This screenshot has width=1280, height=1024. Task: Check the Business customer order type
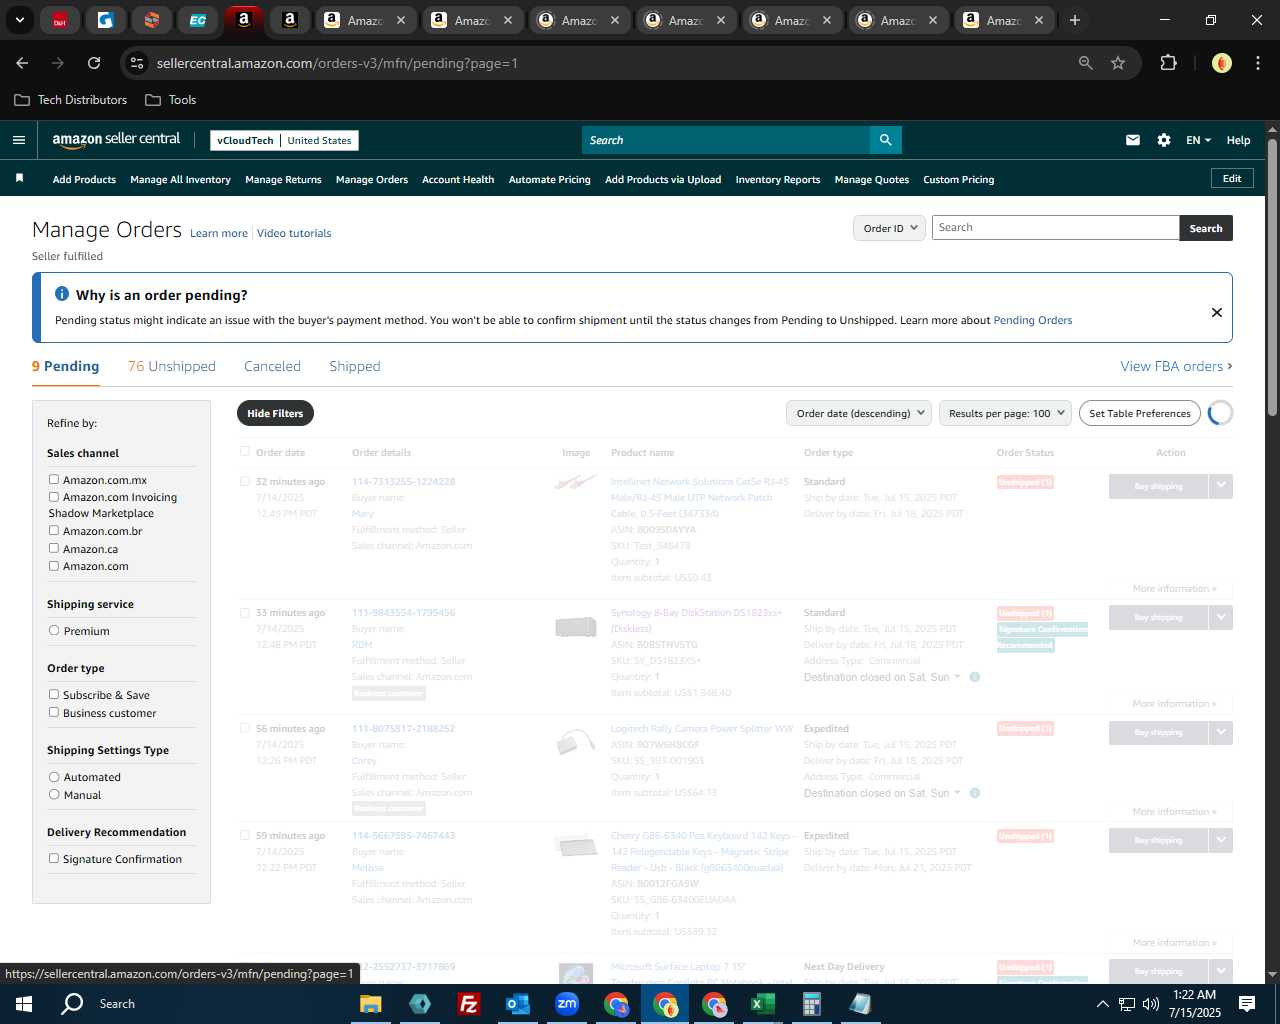point(54,712)
